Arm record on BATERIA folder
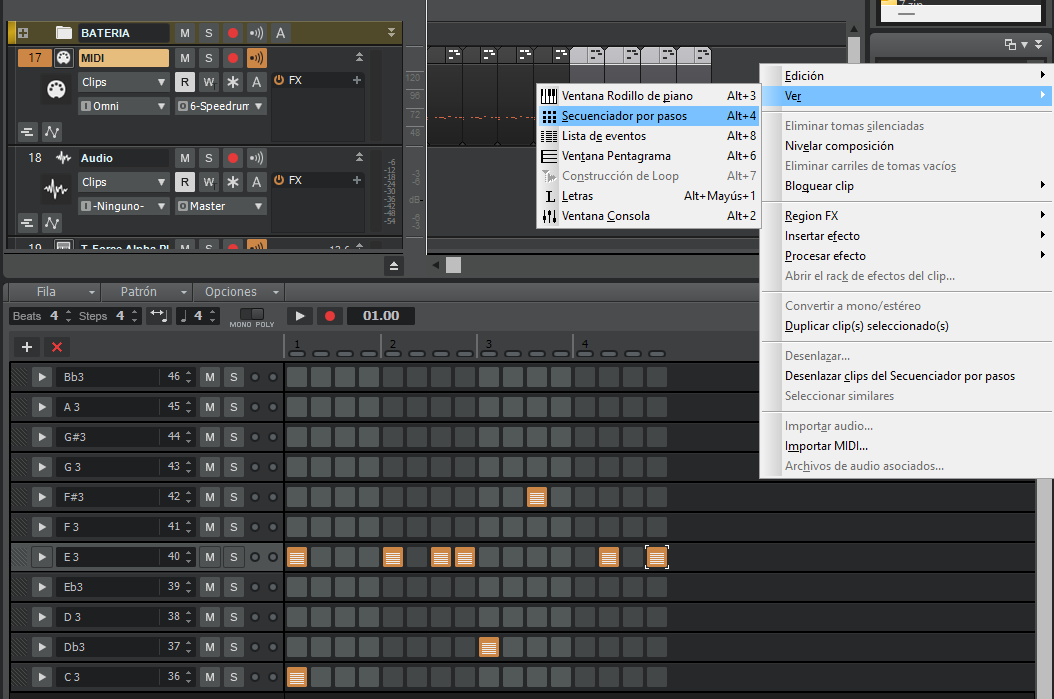1054x699 pixels. click(x=233, y=33)
